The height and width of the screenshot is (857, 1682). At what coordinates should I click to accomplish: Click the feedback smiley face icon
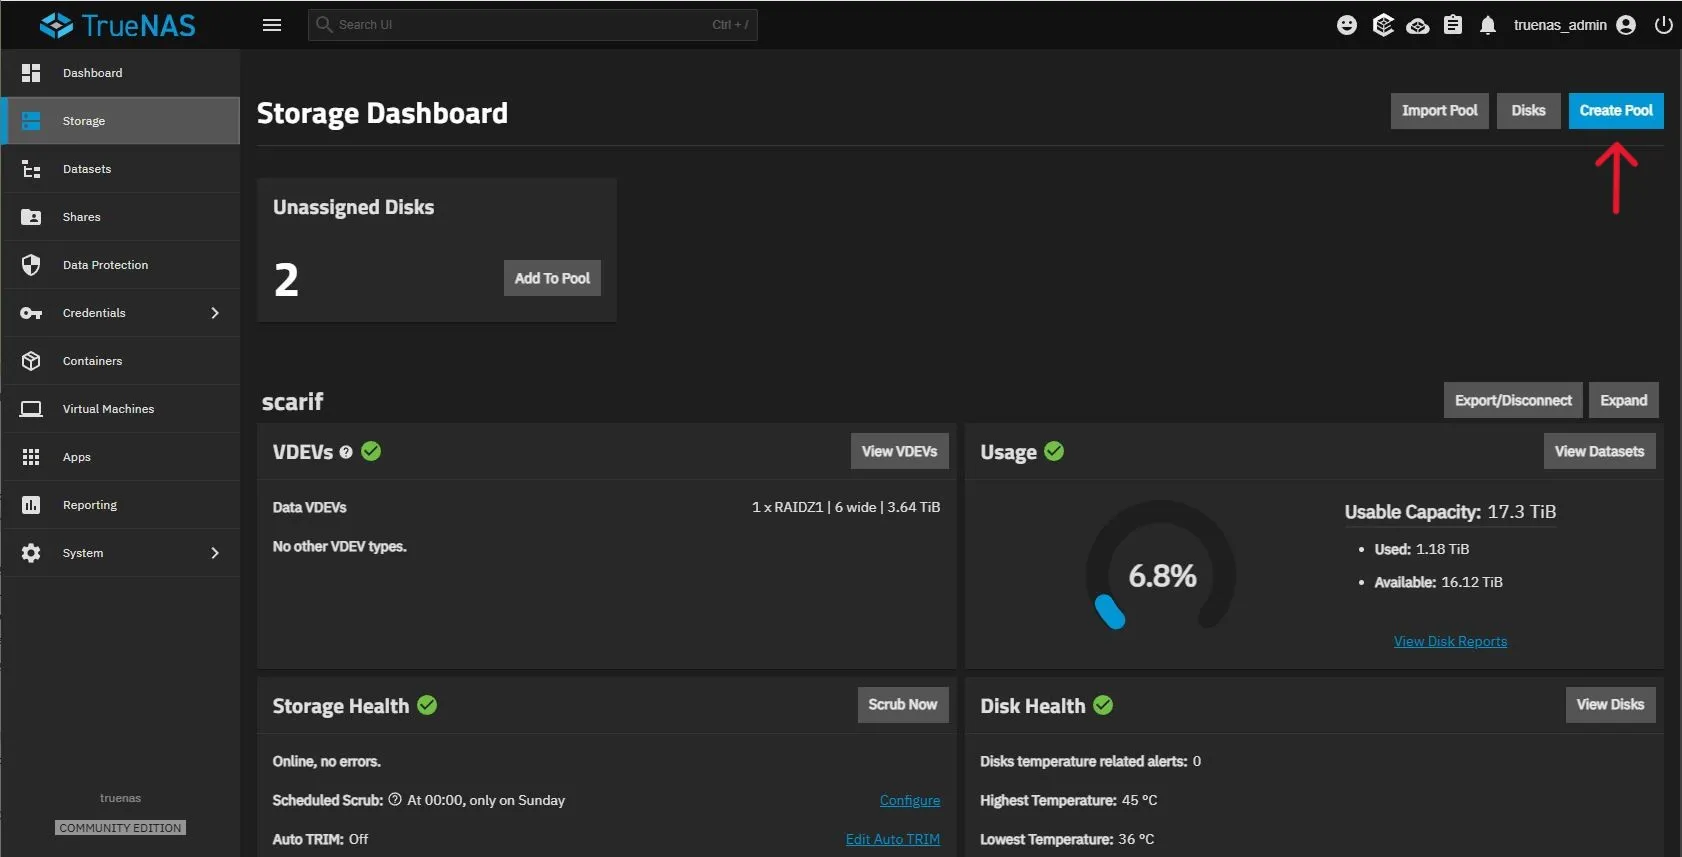[1347, 25]
